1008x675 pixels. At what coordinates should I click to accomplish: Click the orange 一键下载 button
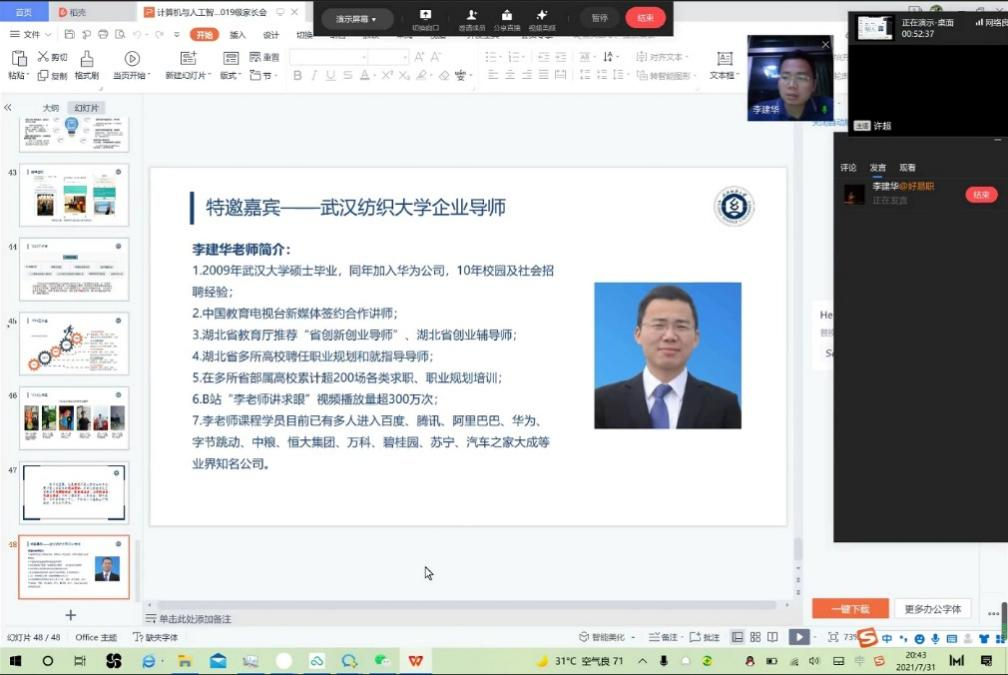(x=850, y=609)
